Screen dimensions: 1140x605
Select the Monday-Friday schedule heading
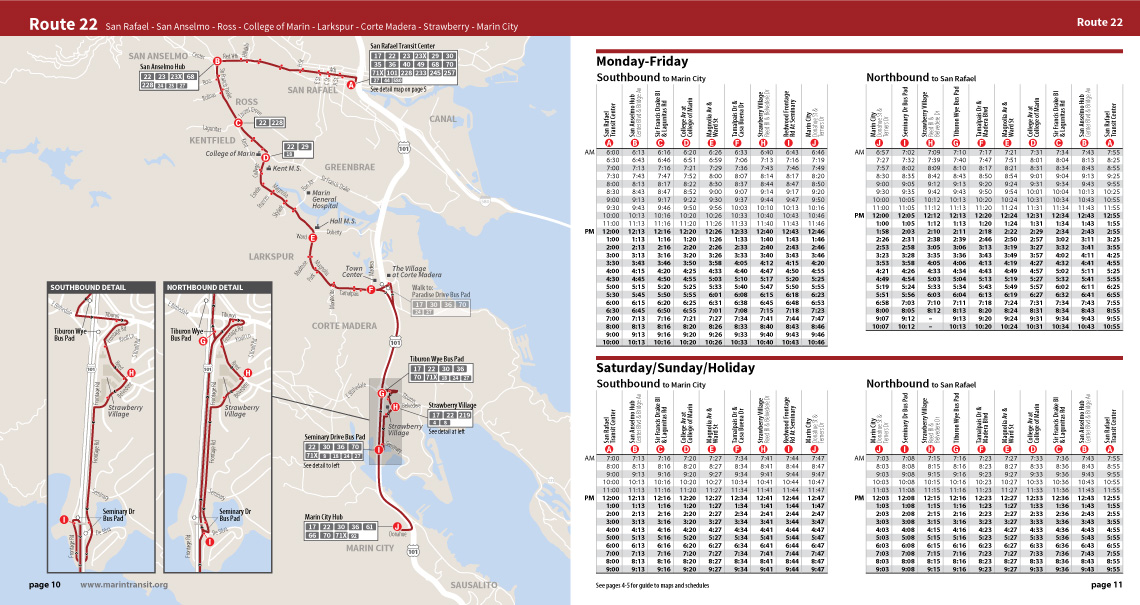pos(641,62)
